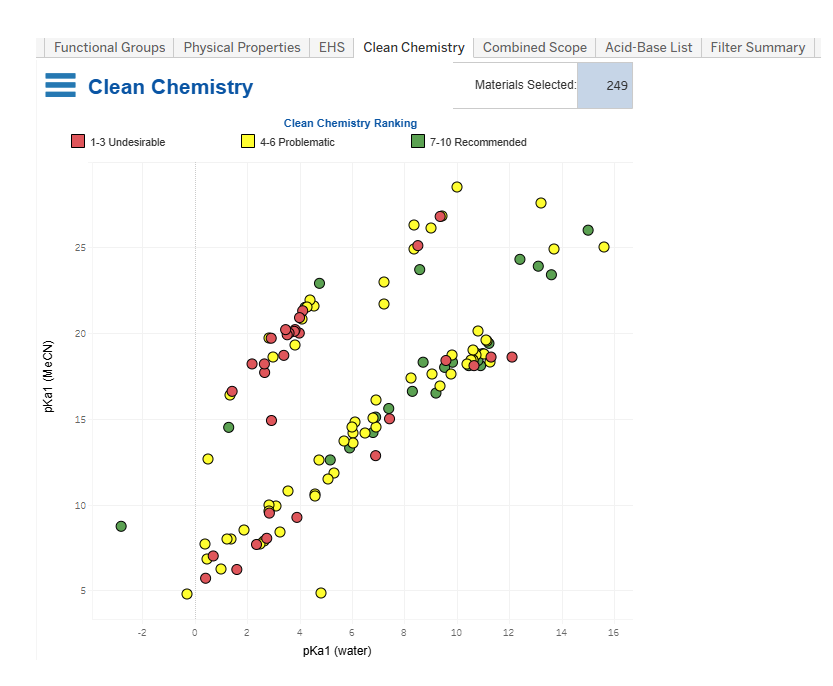Open the EHS tab
This screenshot has width=833, height=686.
[x=331, y=47]
